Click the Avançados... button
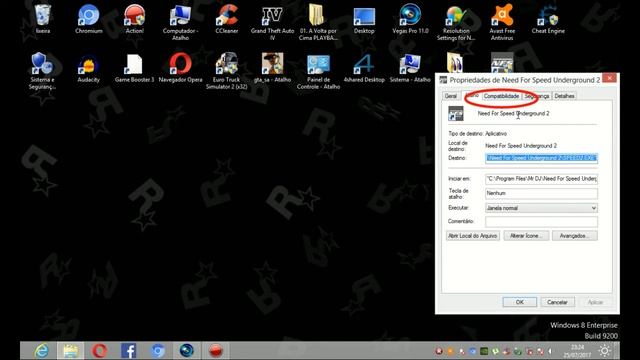This screenshot has height=360, width=640. click(x=574, y=236)
